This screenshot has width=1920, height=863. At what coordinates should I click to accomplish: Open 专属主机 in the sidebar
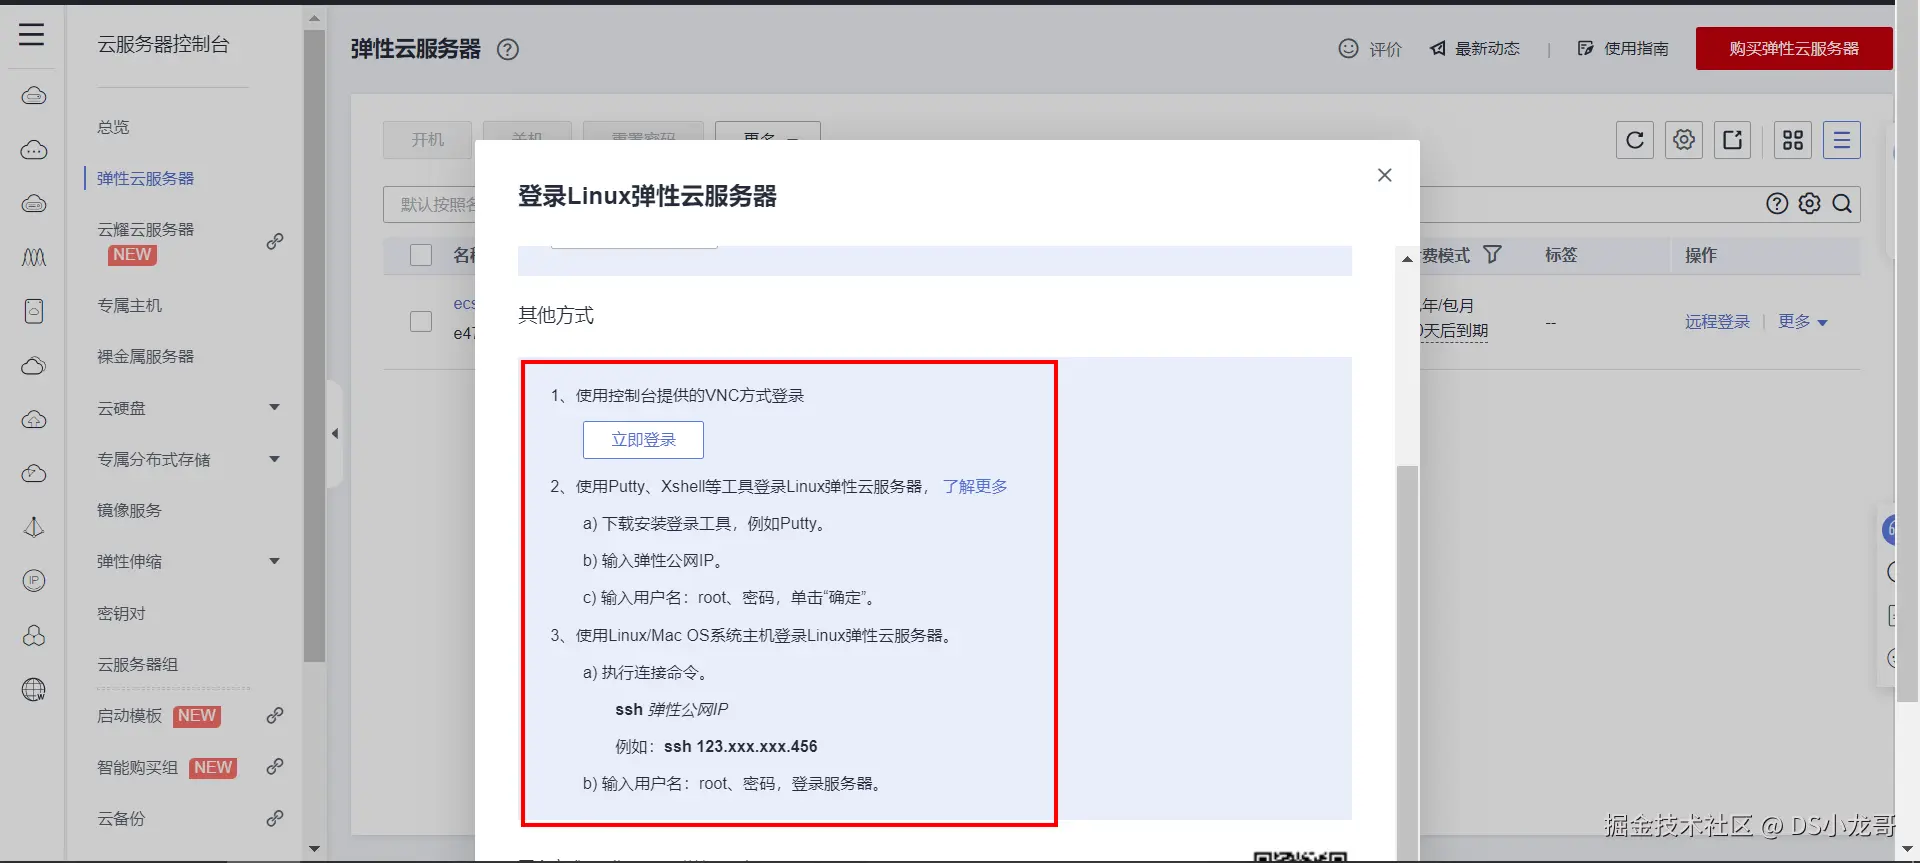(x=129, y=305)
